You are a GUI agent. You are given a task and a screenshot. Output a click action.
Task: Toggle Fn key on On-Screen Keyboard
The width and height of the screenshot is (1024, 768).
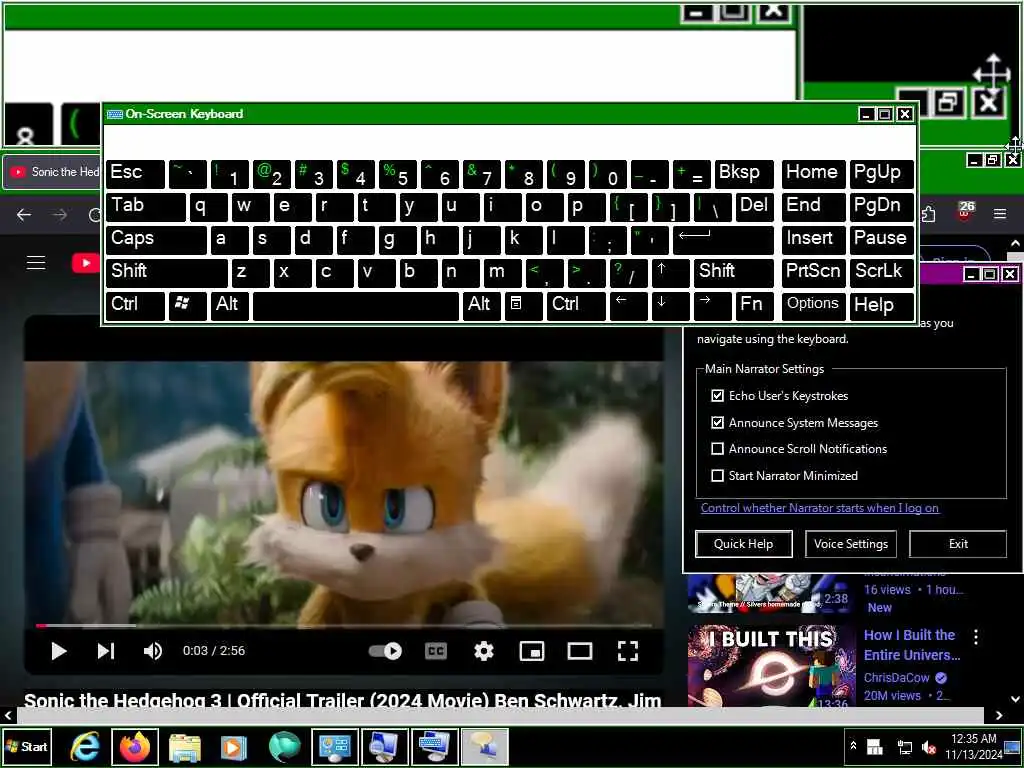coord(754,305)
